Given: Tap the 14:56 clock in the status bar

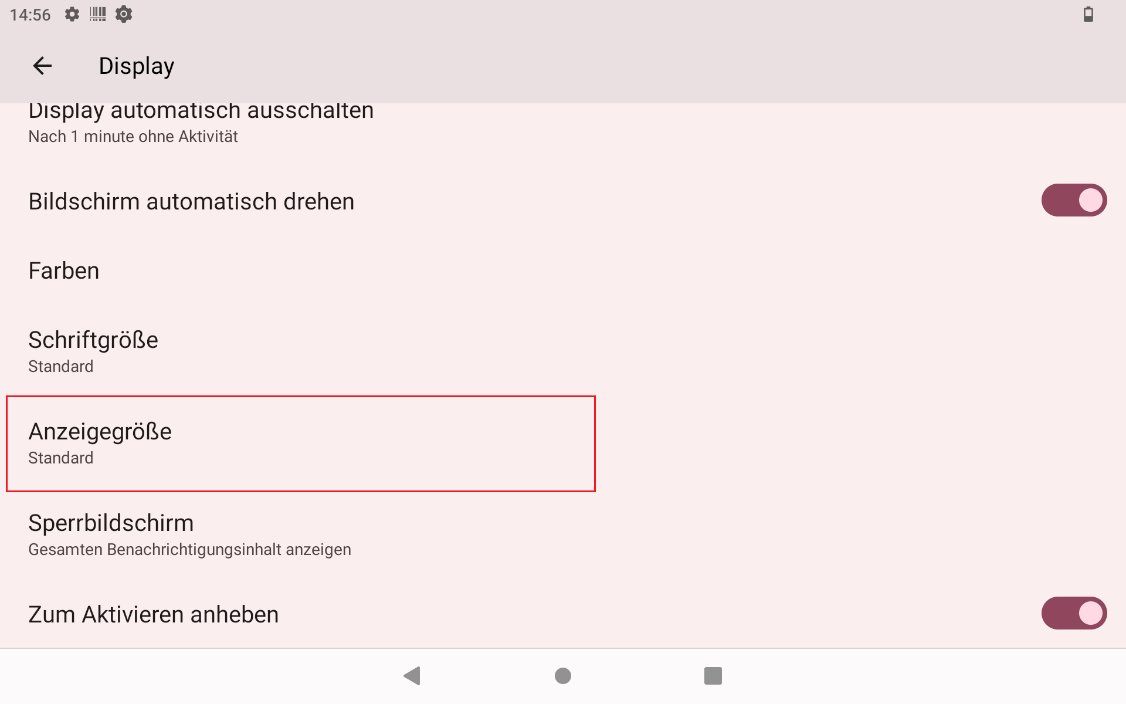Looking at the screenshot, I should [30, 15].
